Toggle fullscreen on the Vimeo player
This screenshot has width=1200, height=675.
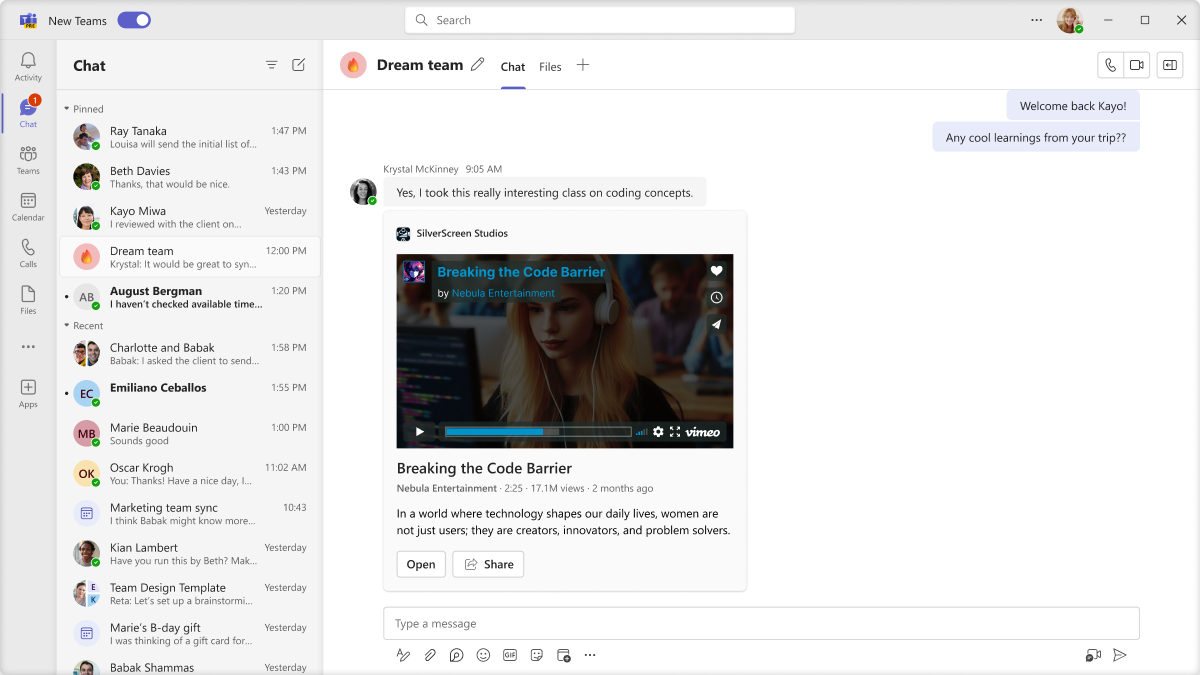675,432
